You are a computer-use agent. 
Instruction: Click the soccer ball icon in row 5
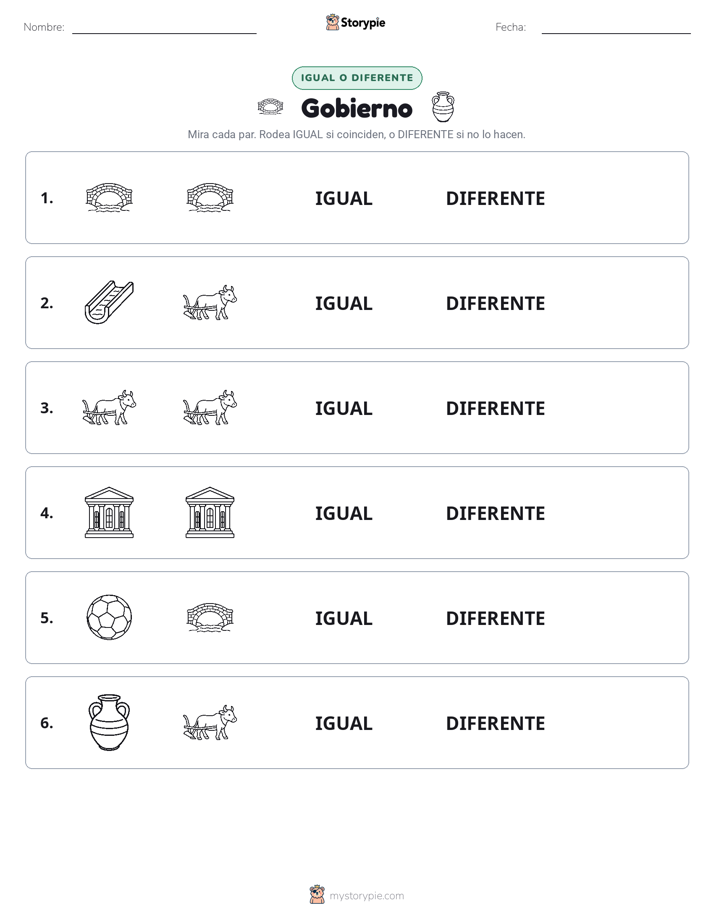click(109, 617)
